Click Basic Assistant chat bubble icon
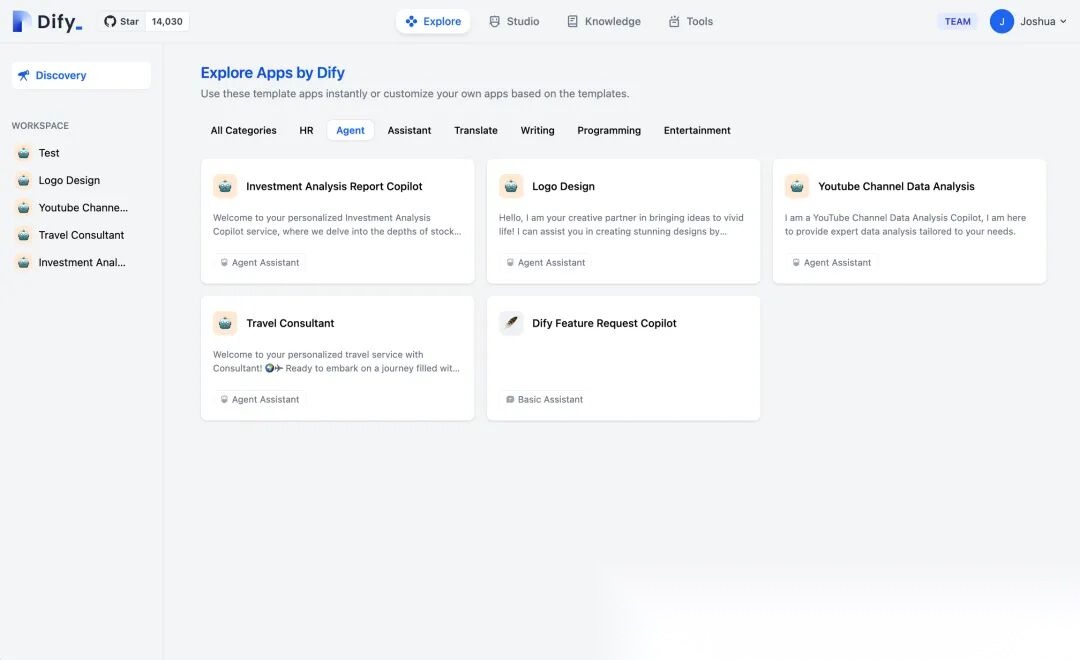The image size is (1080, 660). tap(510, 400)
